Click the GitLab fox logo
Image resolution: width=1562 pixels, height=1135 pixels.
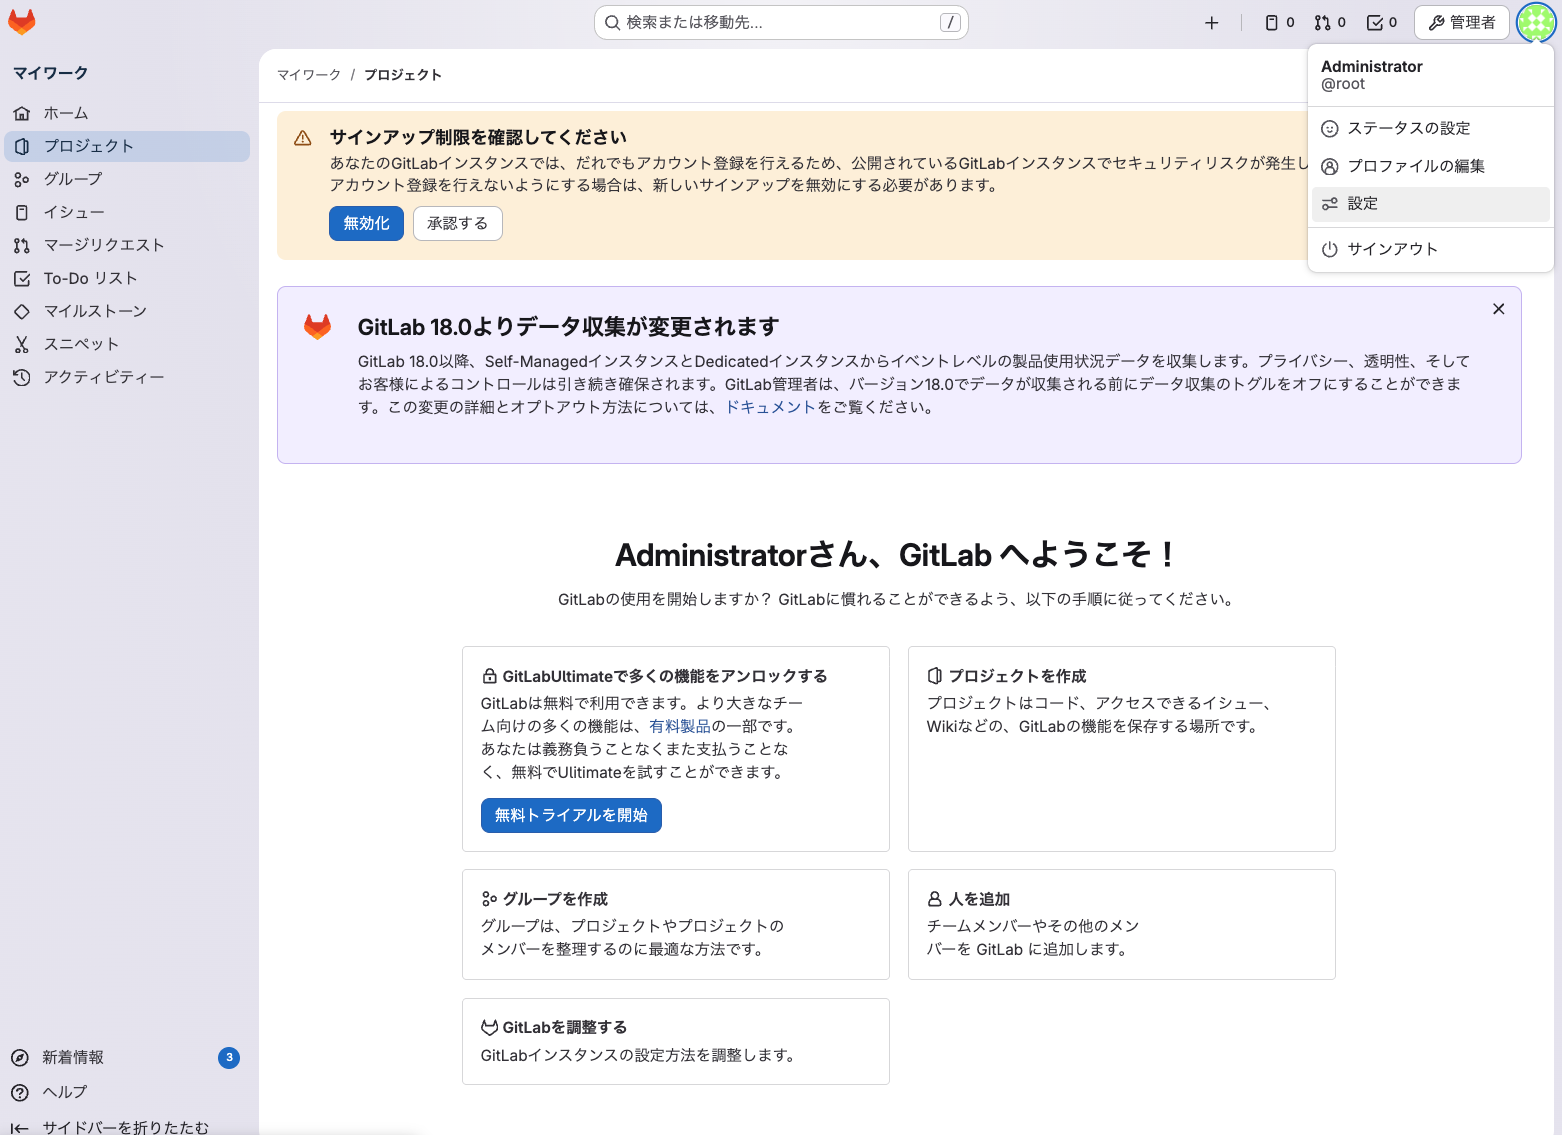click(x=21, y=21)
